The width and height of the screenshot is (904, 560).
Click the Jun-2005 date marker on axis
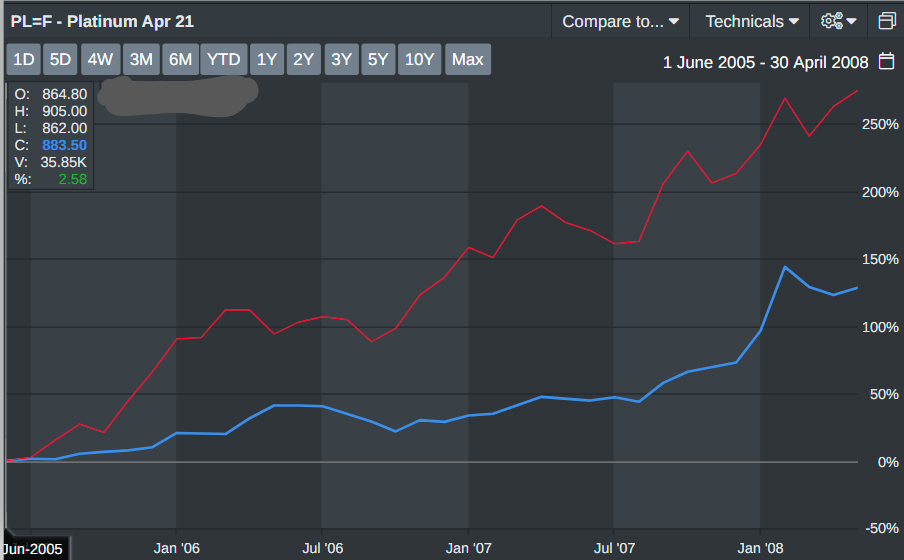click(33, 549)
